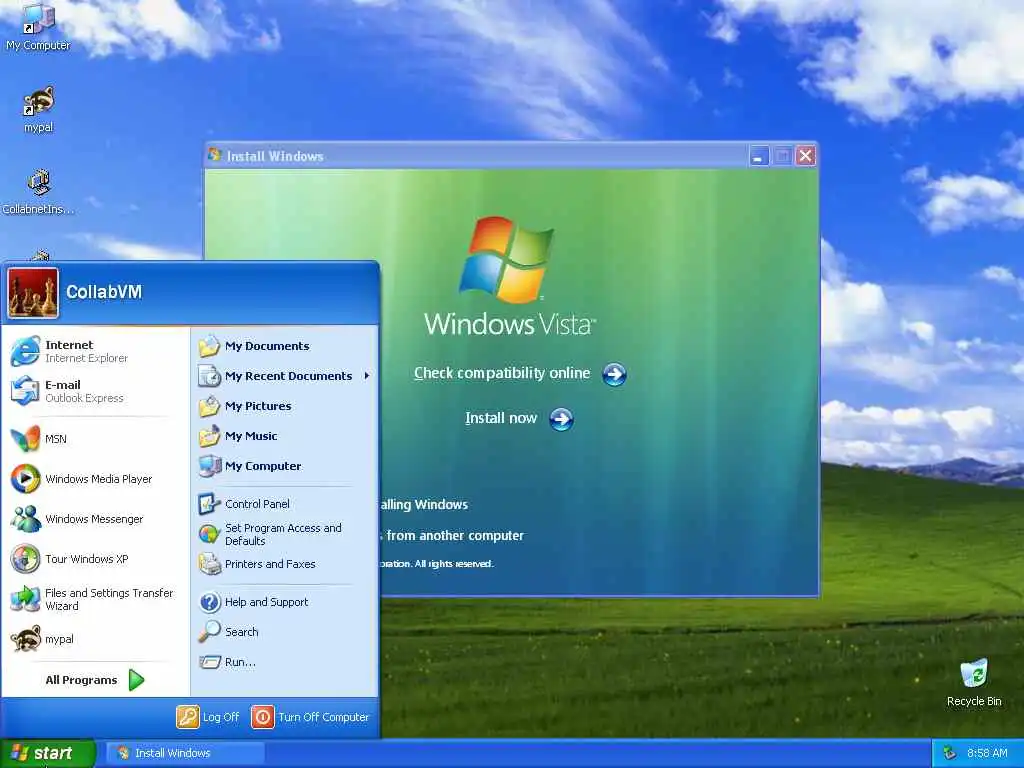Select mypal desktop shortcut

click(x=38, y=109)
